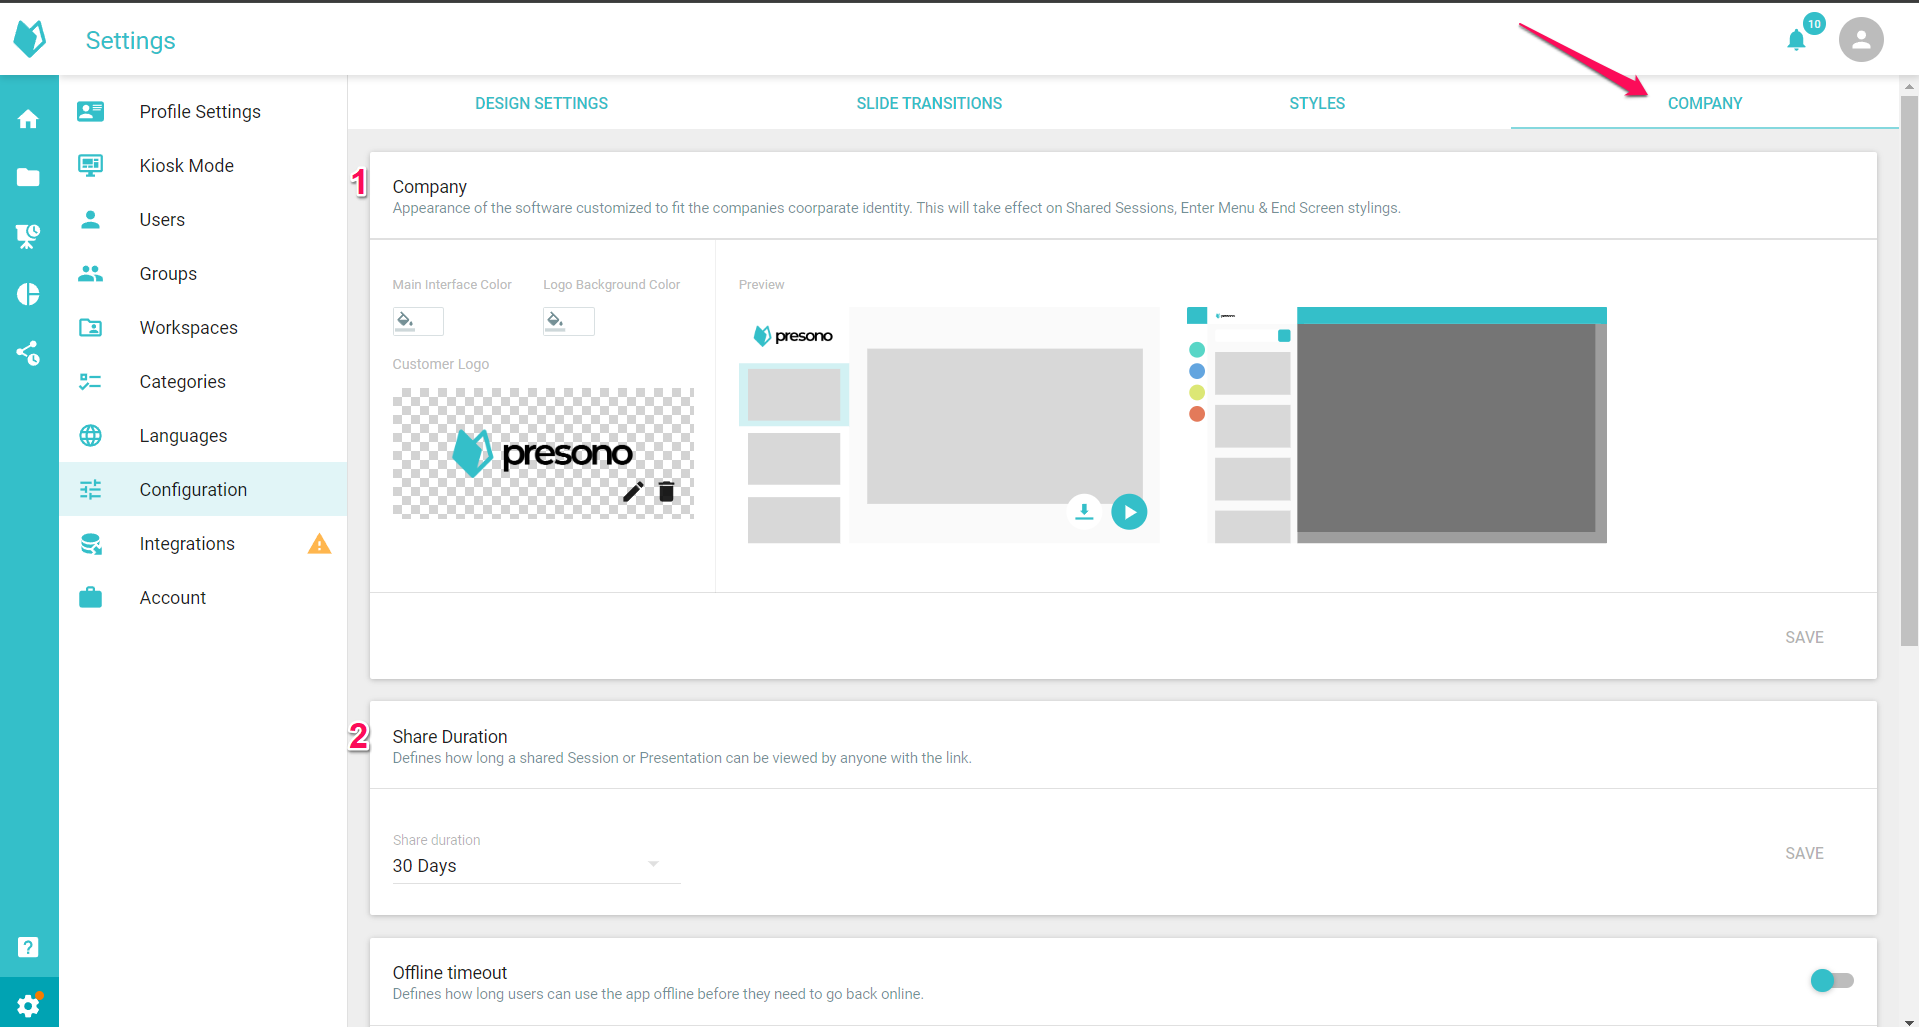Click the Settings page title
1919x1027 pixels.
tap(130, 40)
